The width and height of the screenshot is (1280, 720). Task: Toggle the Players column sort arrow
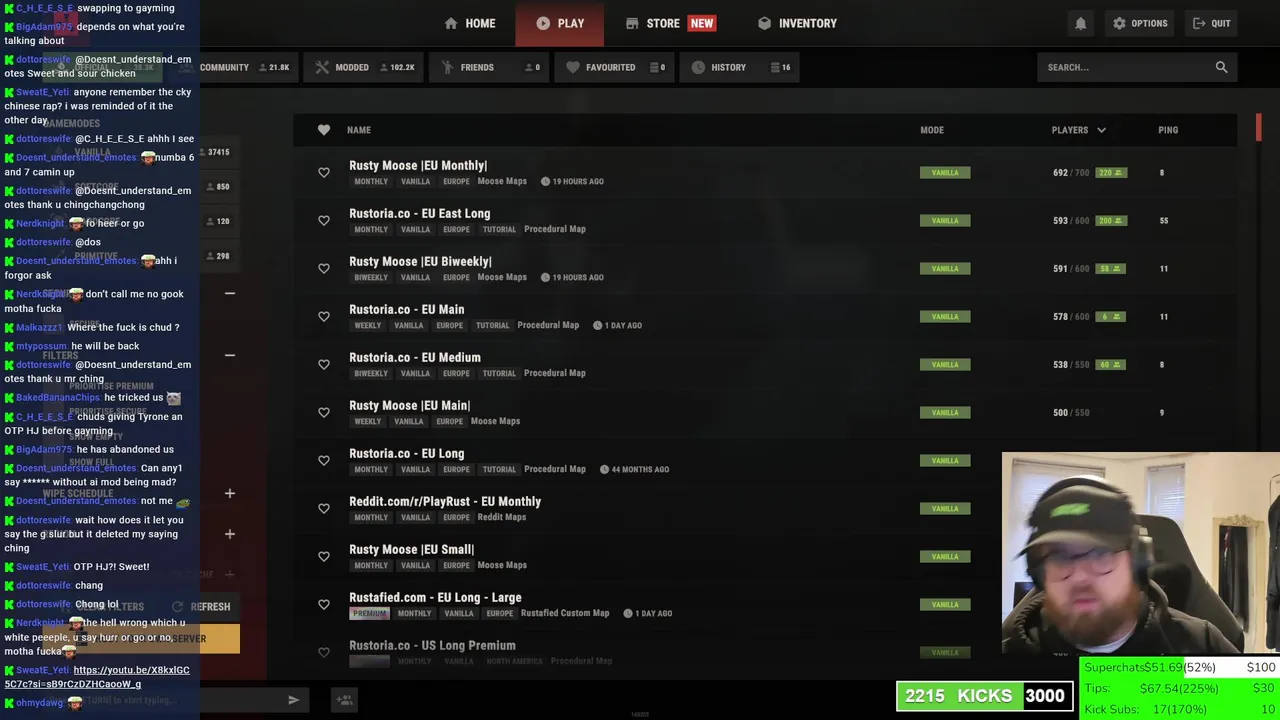click(x=1101, y=130)
